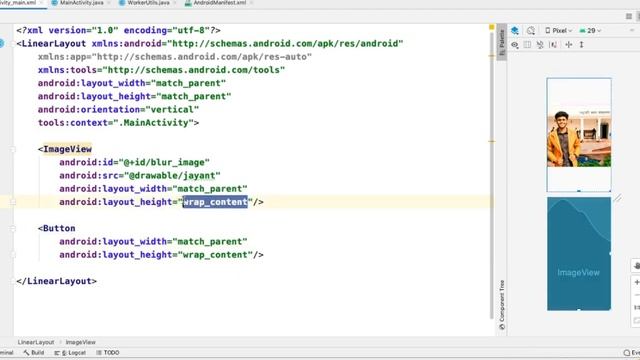Viewport: 640px width, 360px height.
Task: Open the TODO tool window
Action: (108, 353)
